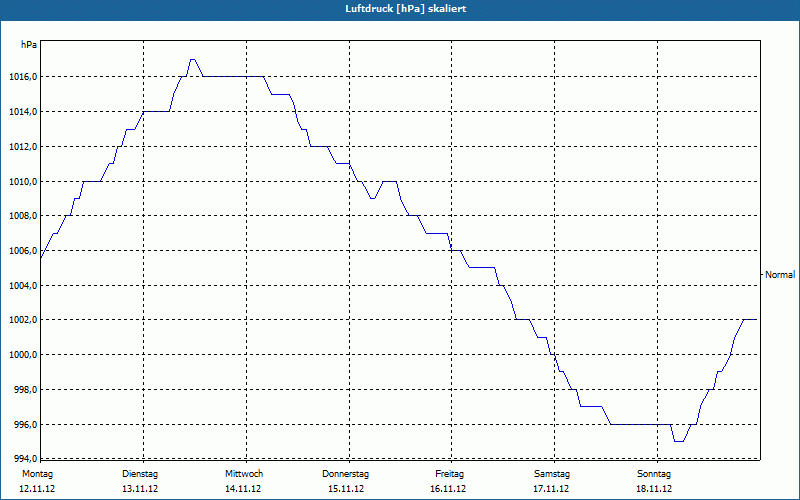Click the Montag day label

click(x=37, y=474)
